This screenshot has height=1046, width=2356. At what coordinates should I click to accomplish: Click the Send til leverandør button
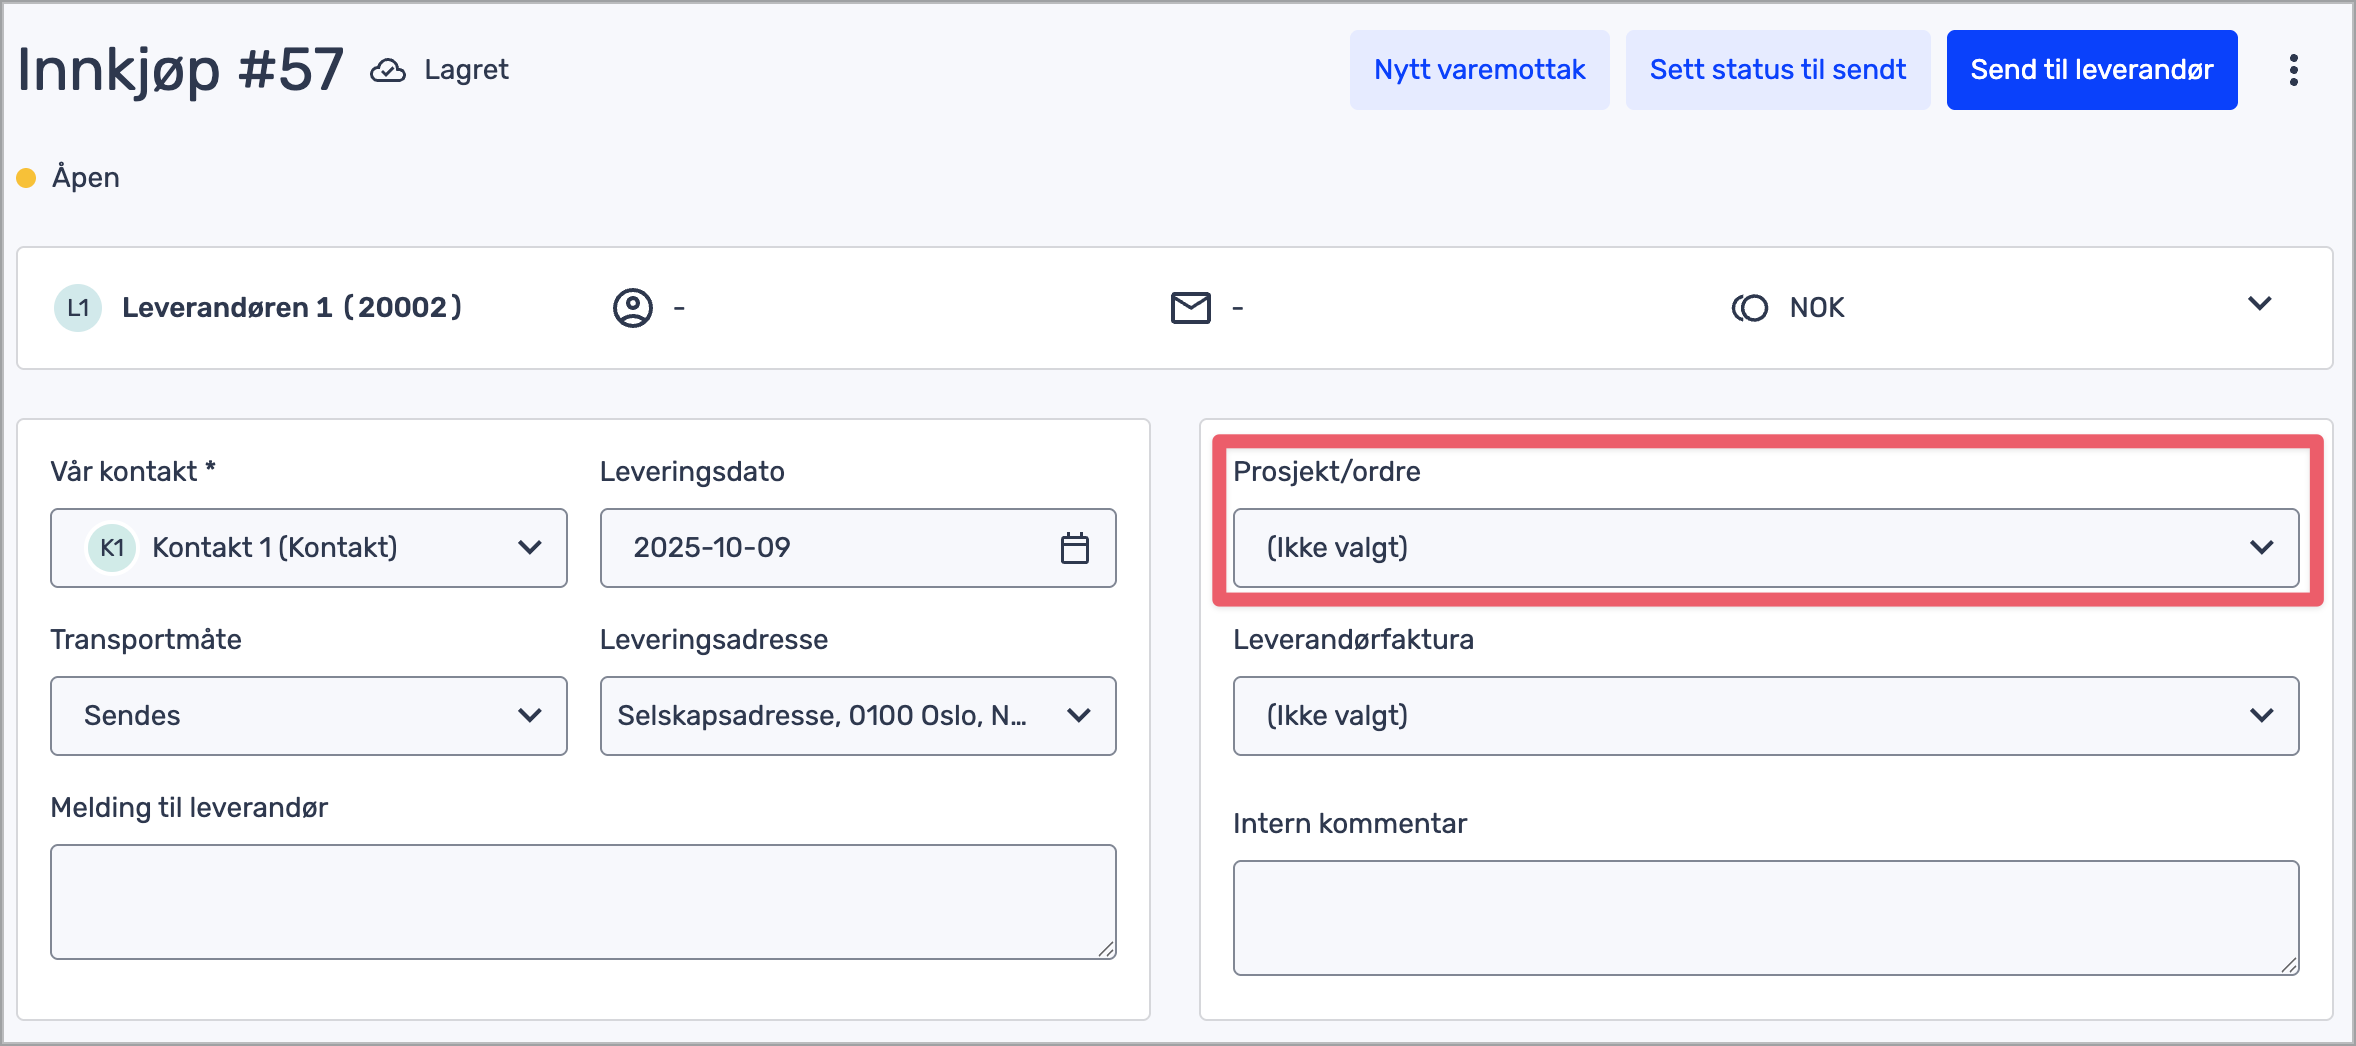click(x=2091, y=70)
